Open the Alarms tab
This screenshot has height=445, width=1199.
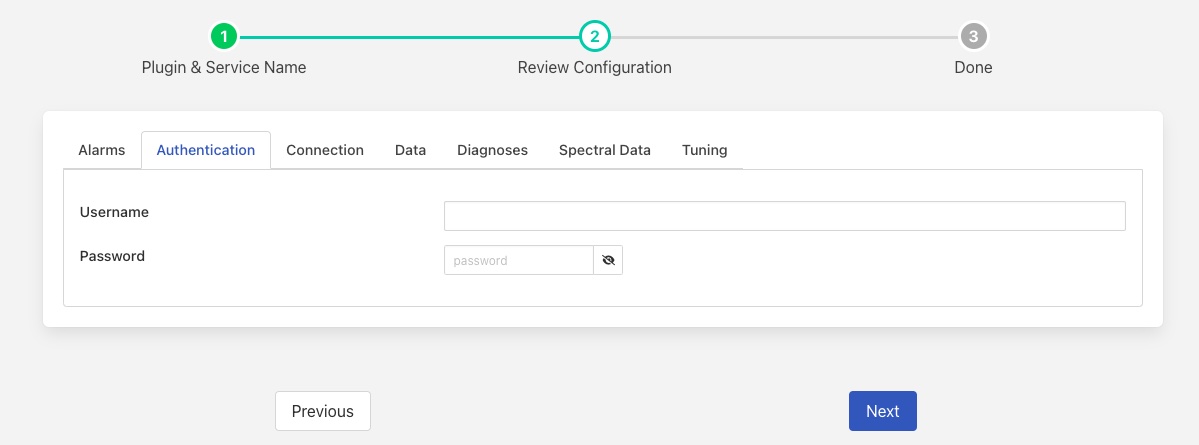[x=102, y=150]
